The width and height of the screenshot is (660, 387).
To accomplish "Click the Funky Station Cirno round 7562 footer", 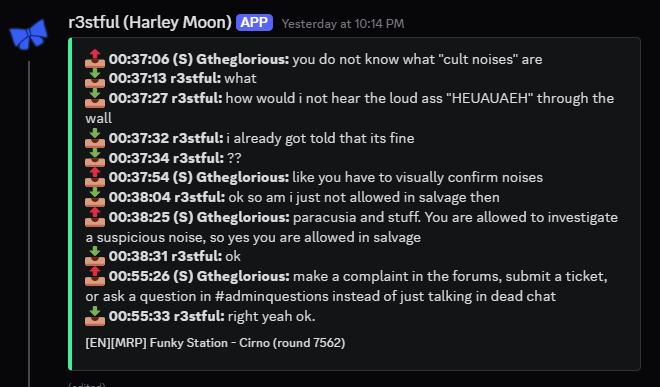I will pyautogui.click(x=215, y=343).
